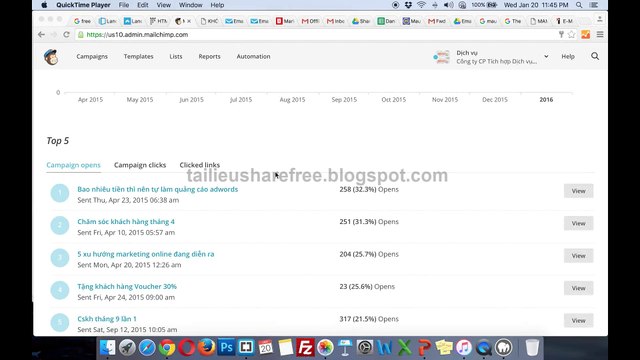This screenshot has width=640, height=360.
Task: Launch Firefox from the dock
Action: pyautogui.click(x=207, y=347)
